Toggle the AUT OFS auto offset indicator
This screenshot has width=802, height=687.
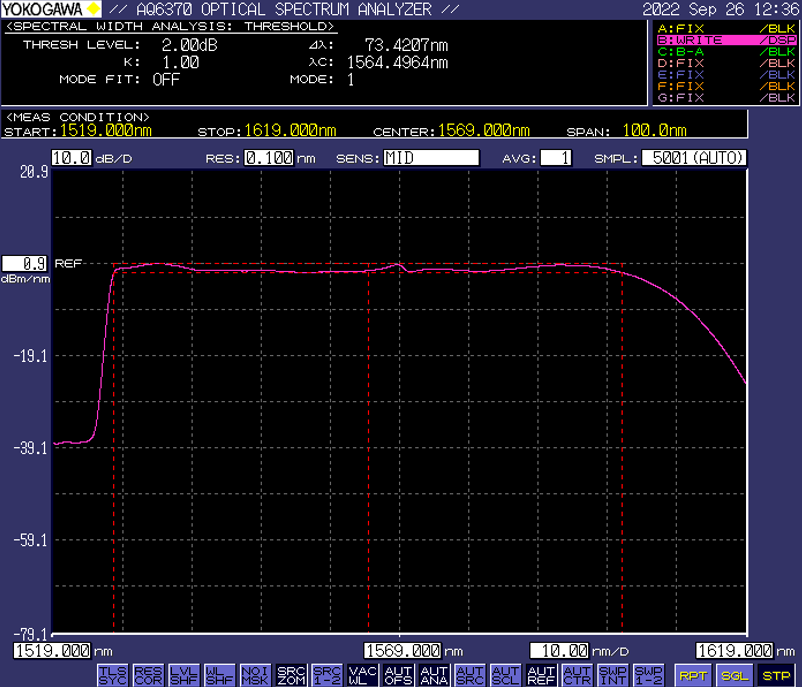398,675
